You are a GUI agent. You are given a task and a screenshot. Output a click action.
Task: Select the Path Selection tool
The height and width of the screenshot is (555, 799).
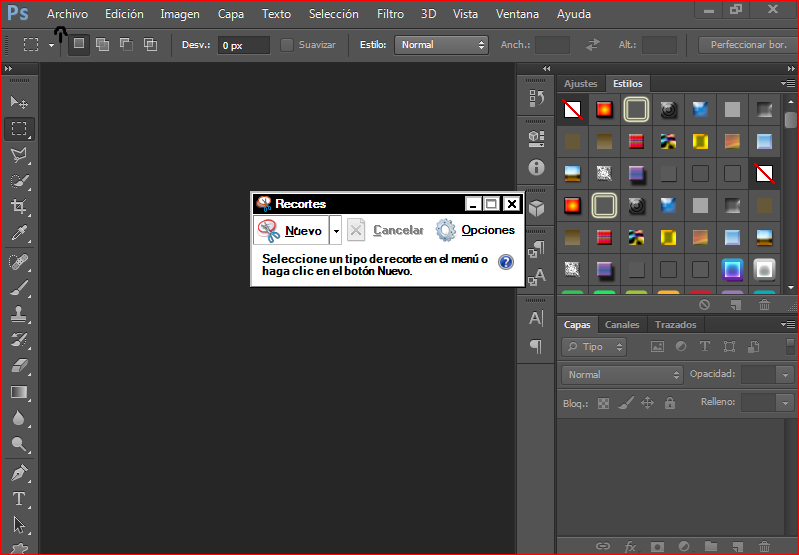coord(19,524)
